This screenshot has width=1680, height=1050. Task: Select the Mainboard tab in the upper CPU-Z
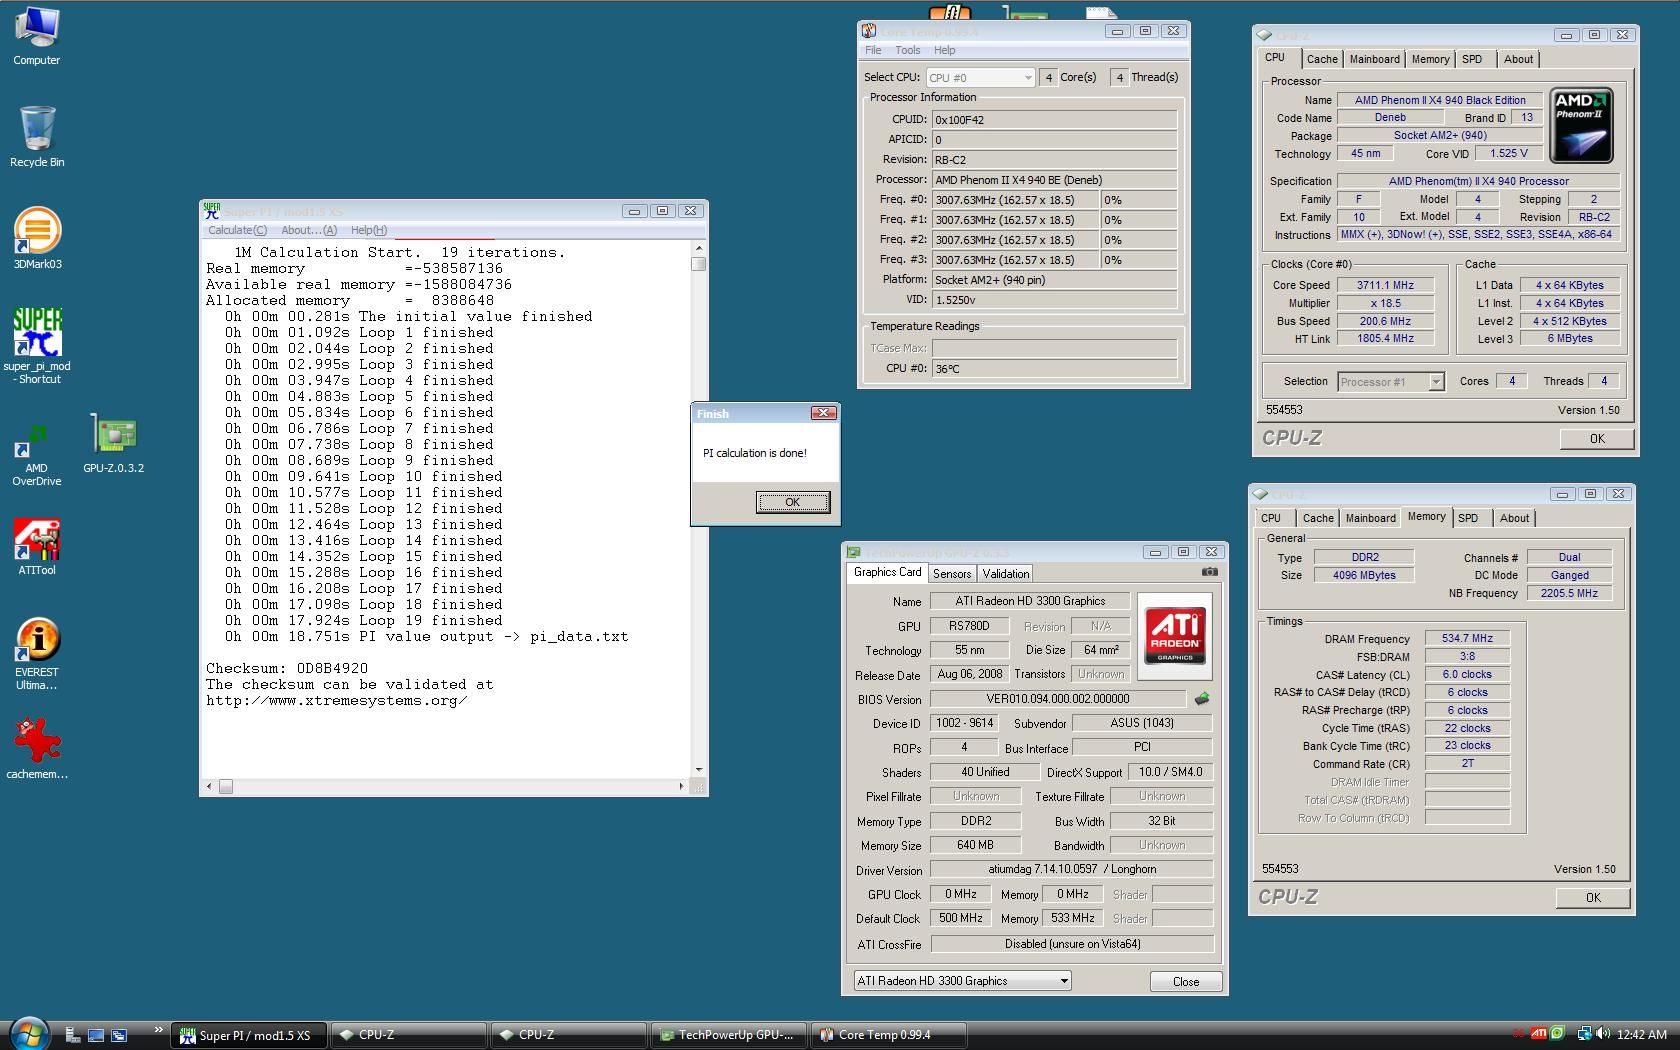[1374, 60]
